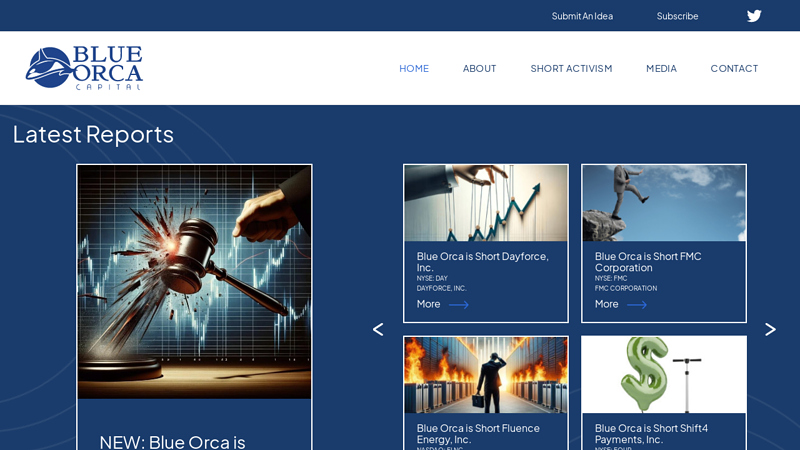
Task: Click the burning server room thumbnail
Action: (x=486, y=375)
